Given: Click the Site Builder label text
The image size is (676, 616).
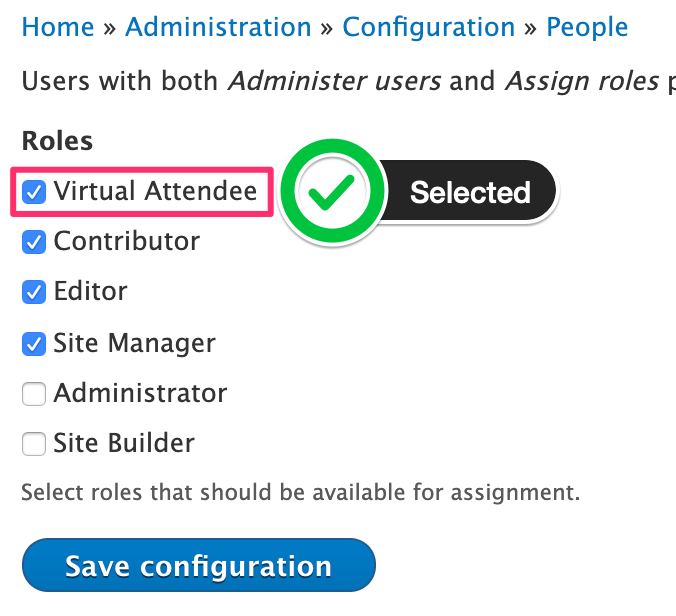Looking at the screenshot, I should 124,444.
